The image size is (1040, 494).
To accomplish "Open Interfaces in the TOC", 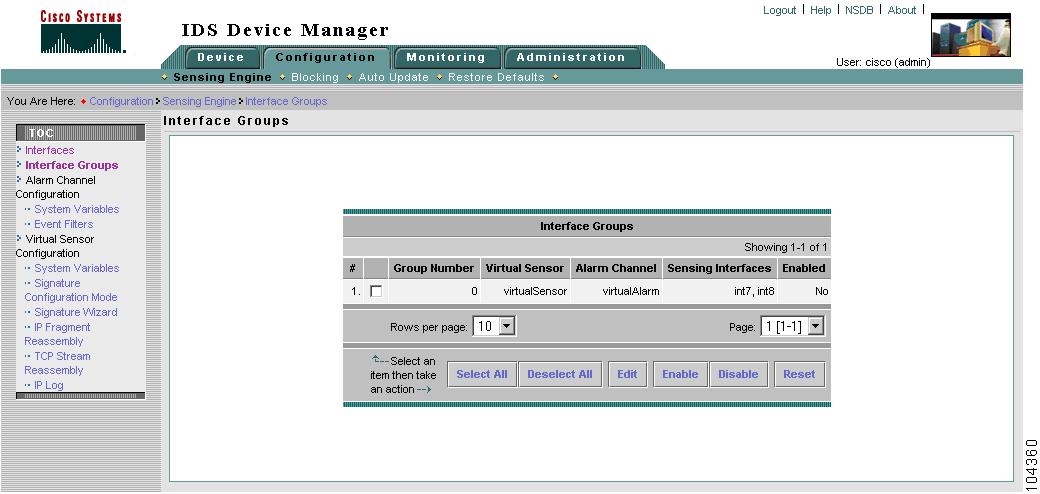I will tap(50, 151).
